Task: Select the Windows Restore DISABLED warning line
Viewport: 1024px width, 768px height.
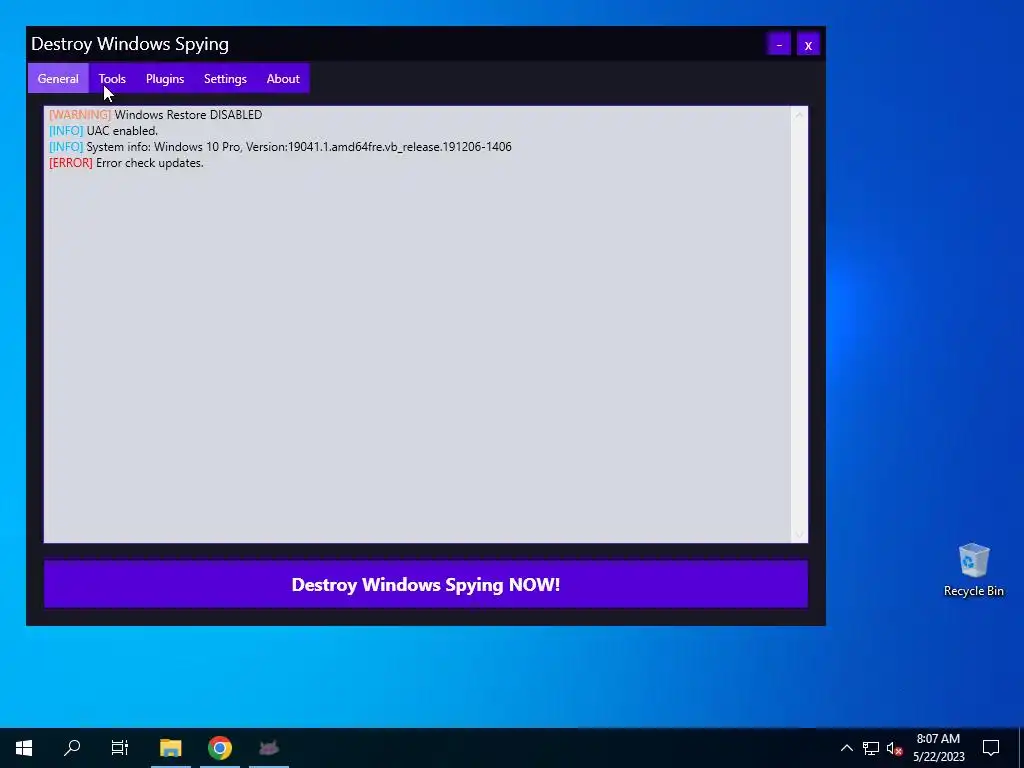Action: pos(155,114)
